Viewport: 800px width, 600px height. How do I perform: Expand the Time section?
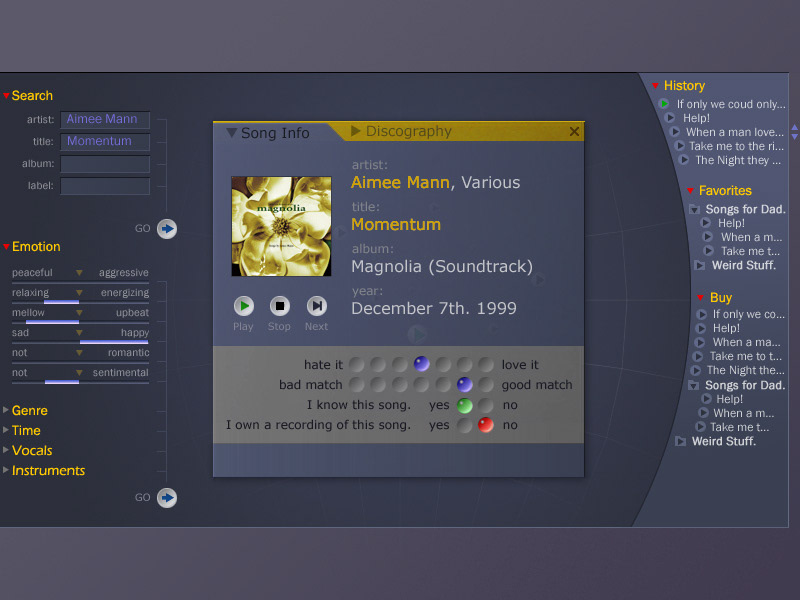[x=6, y=430]
